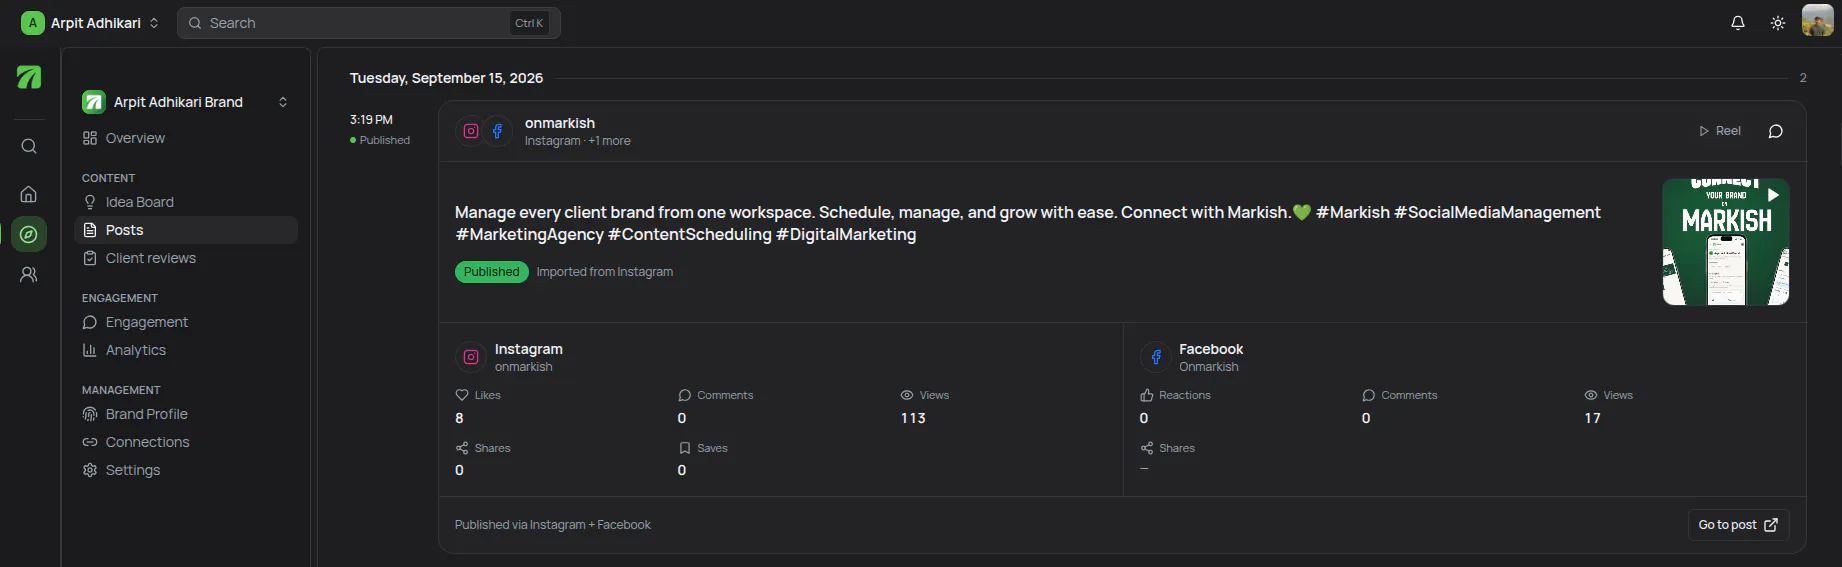Click the Instagram icon in post header
The image size is (1842, 567).
coord(471,131)
